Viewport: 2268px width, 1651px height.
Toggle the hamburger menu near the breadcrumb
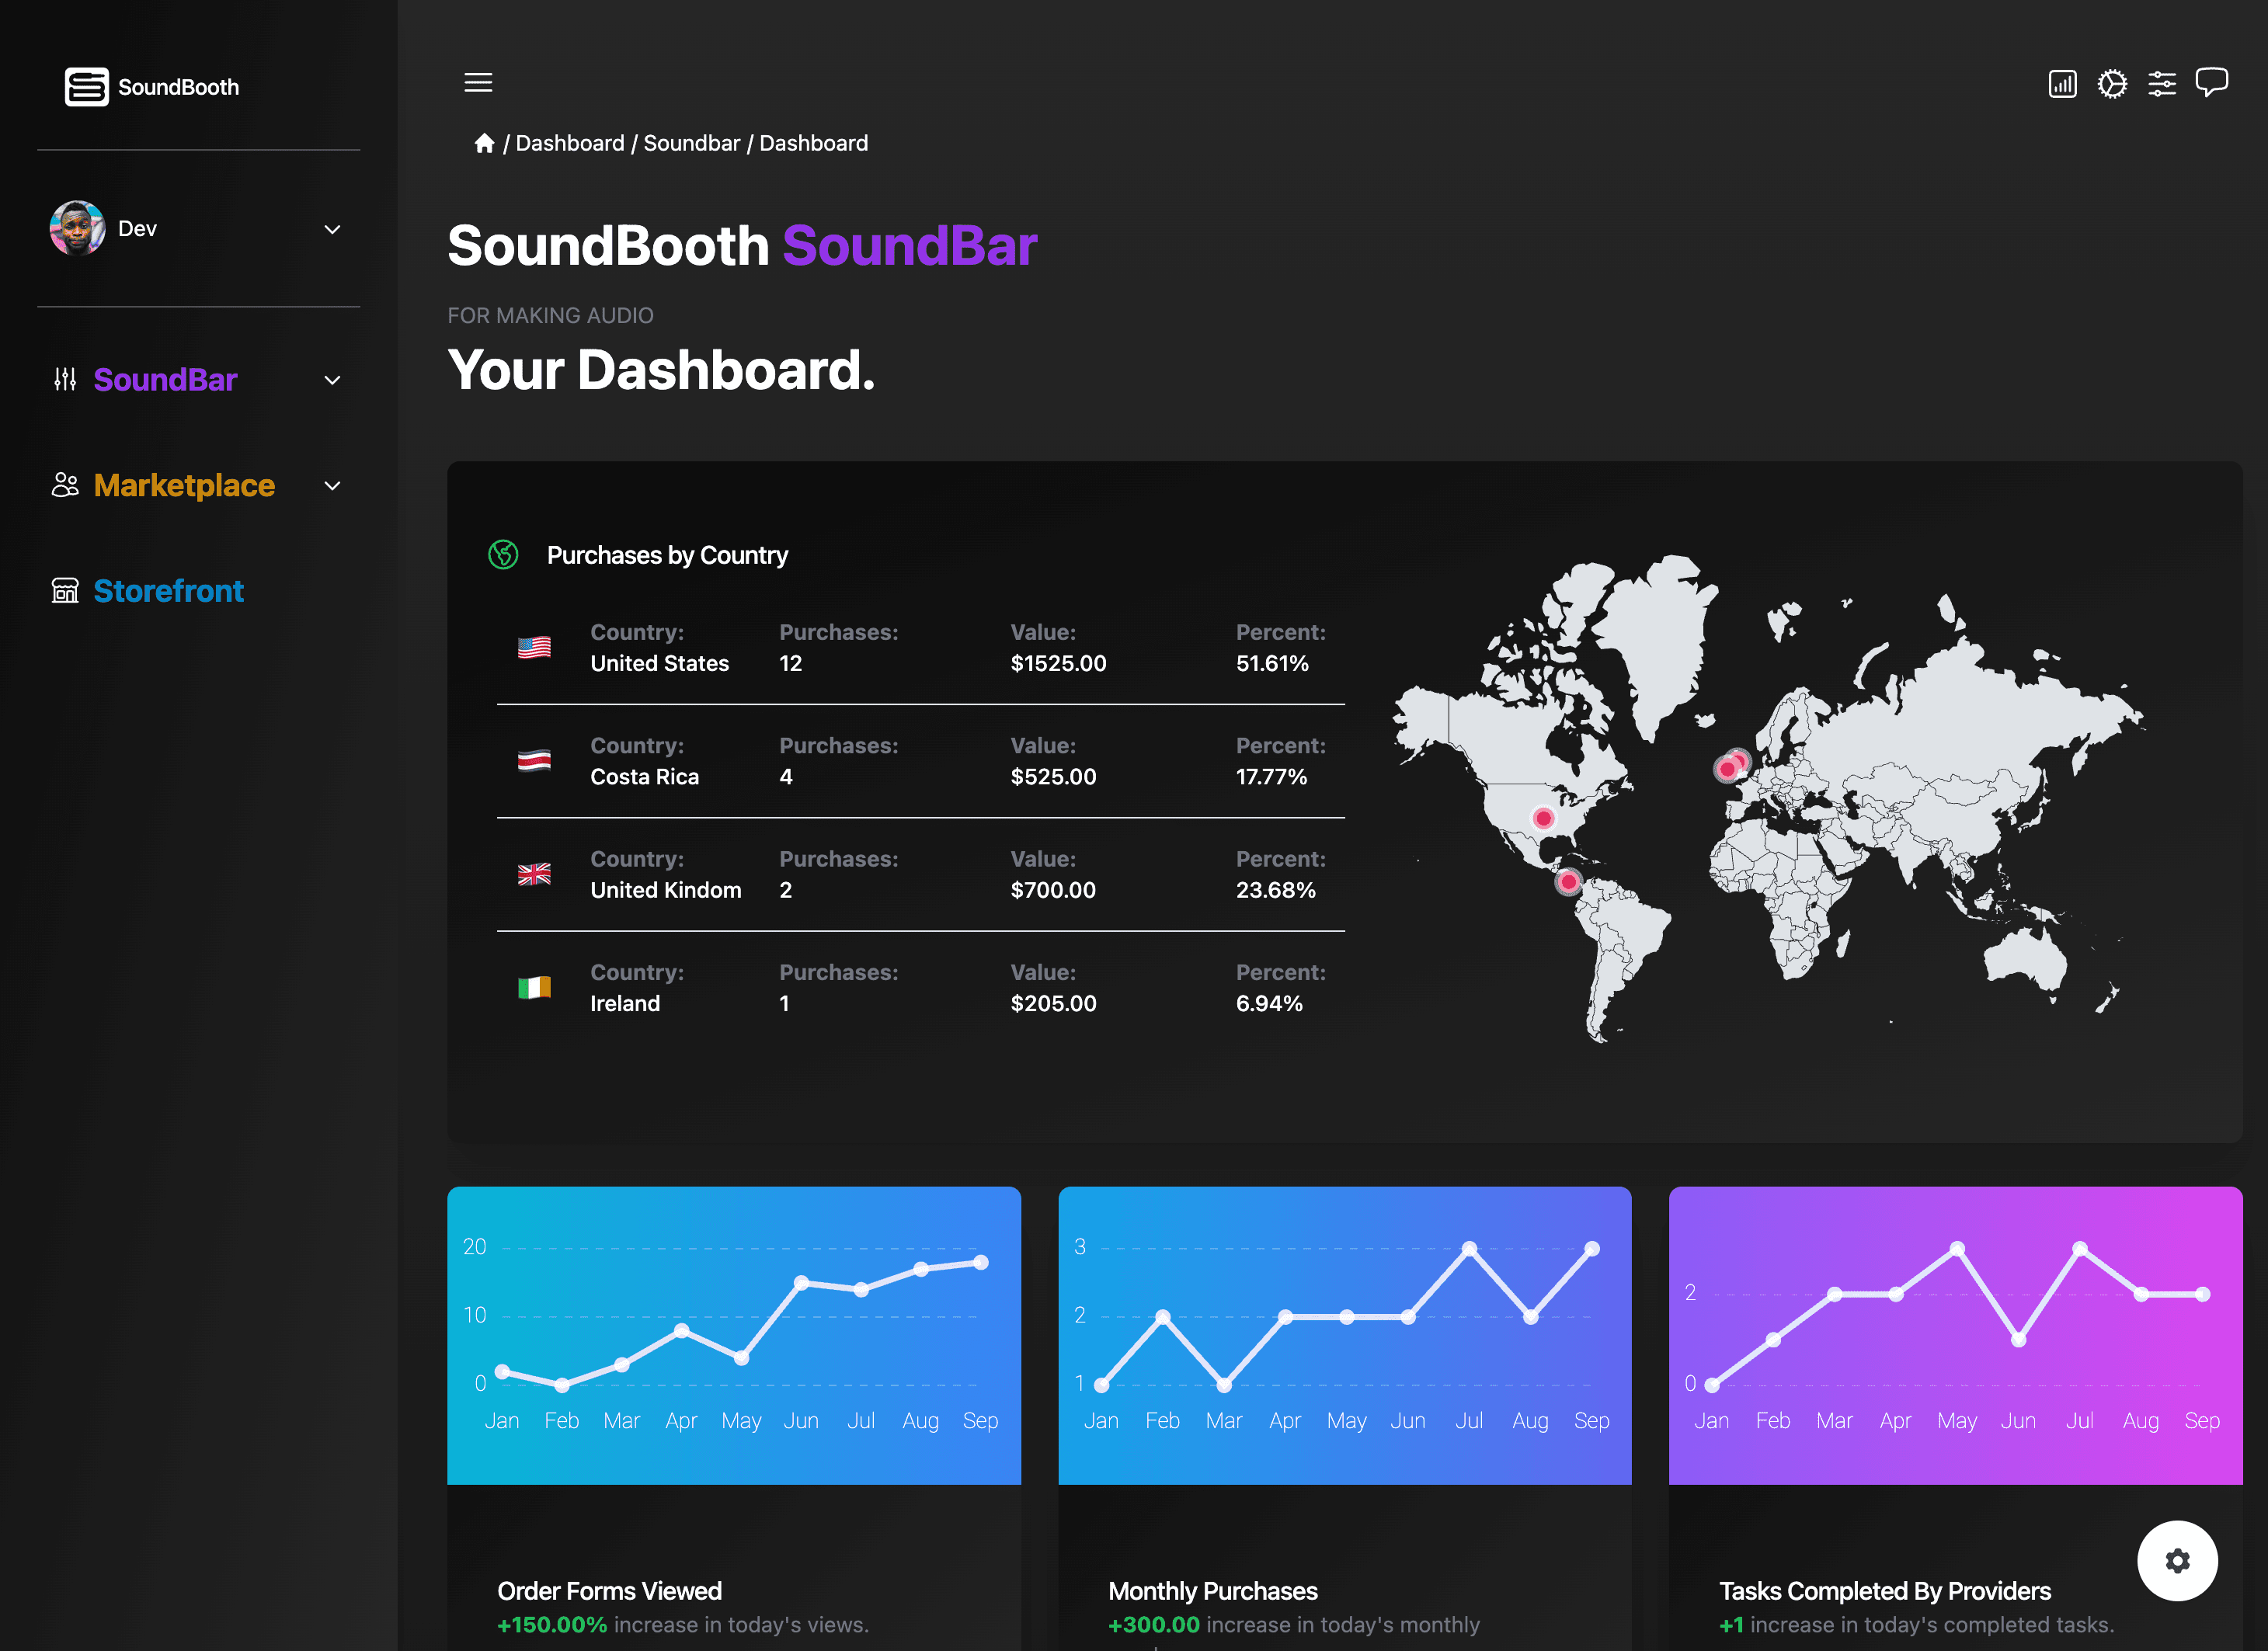tap(478, 82)
